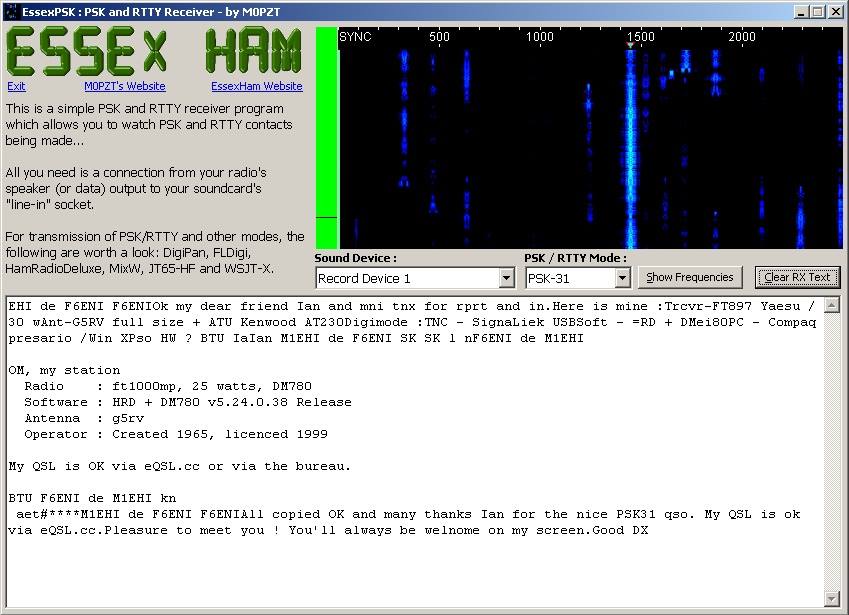Click the 'My QSL is OK via eQSL.cc' line
This screenshot has width=849, height=615.
(179, 466)
